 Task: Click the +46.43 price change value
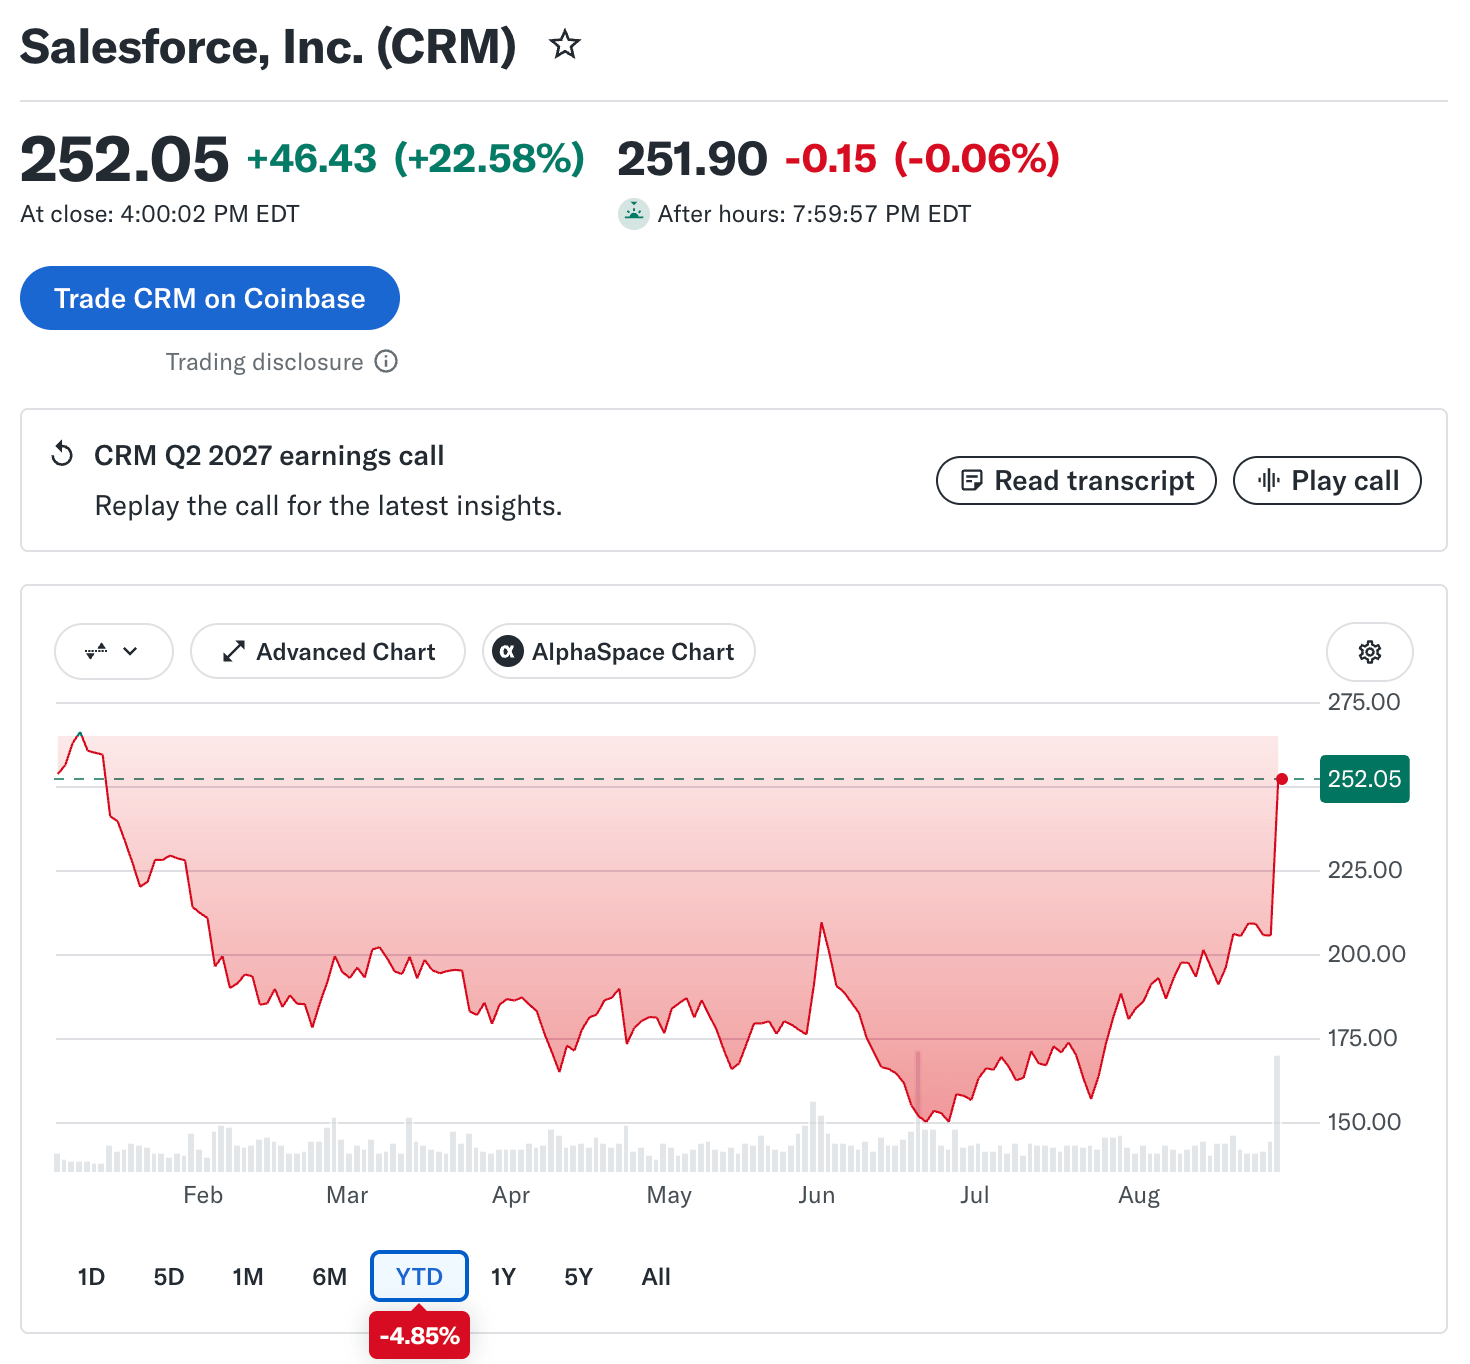[312, 159]
